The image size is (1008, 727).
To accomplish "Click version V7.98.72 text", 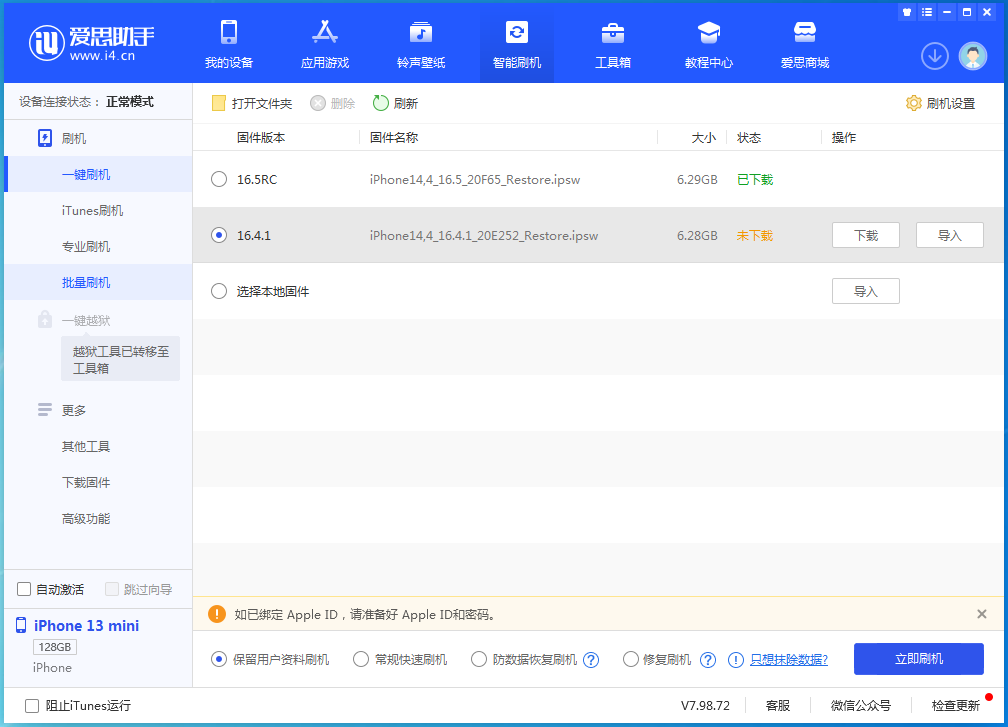I will 705,706.
